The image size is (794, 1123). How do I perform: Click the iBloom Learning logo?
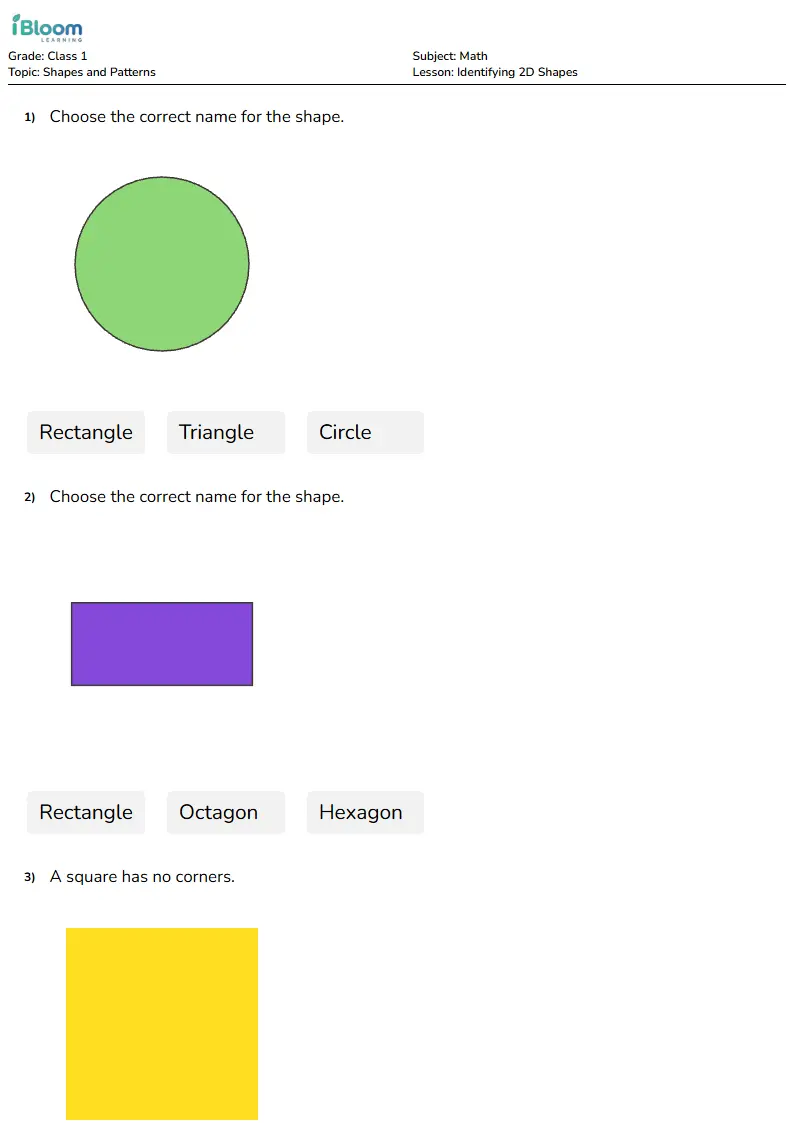point(47,28)
